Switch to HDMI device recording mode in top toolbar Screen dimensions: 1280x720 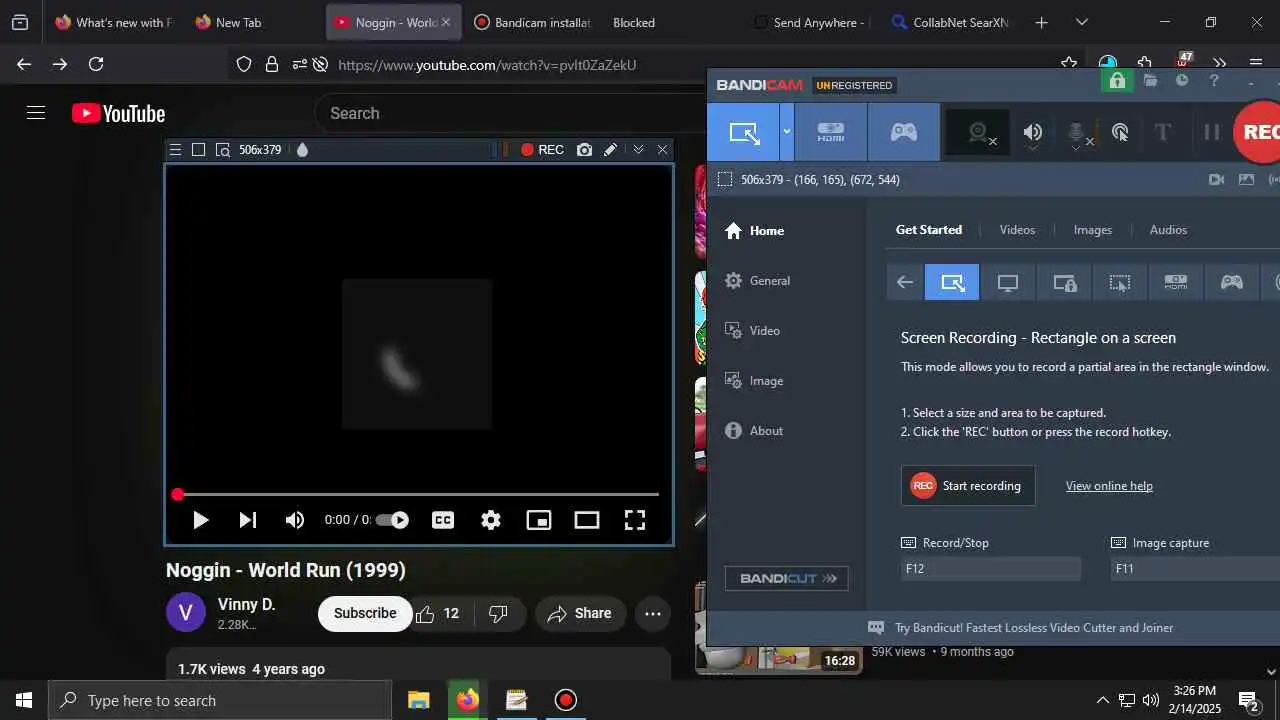831,132
